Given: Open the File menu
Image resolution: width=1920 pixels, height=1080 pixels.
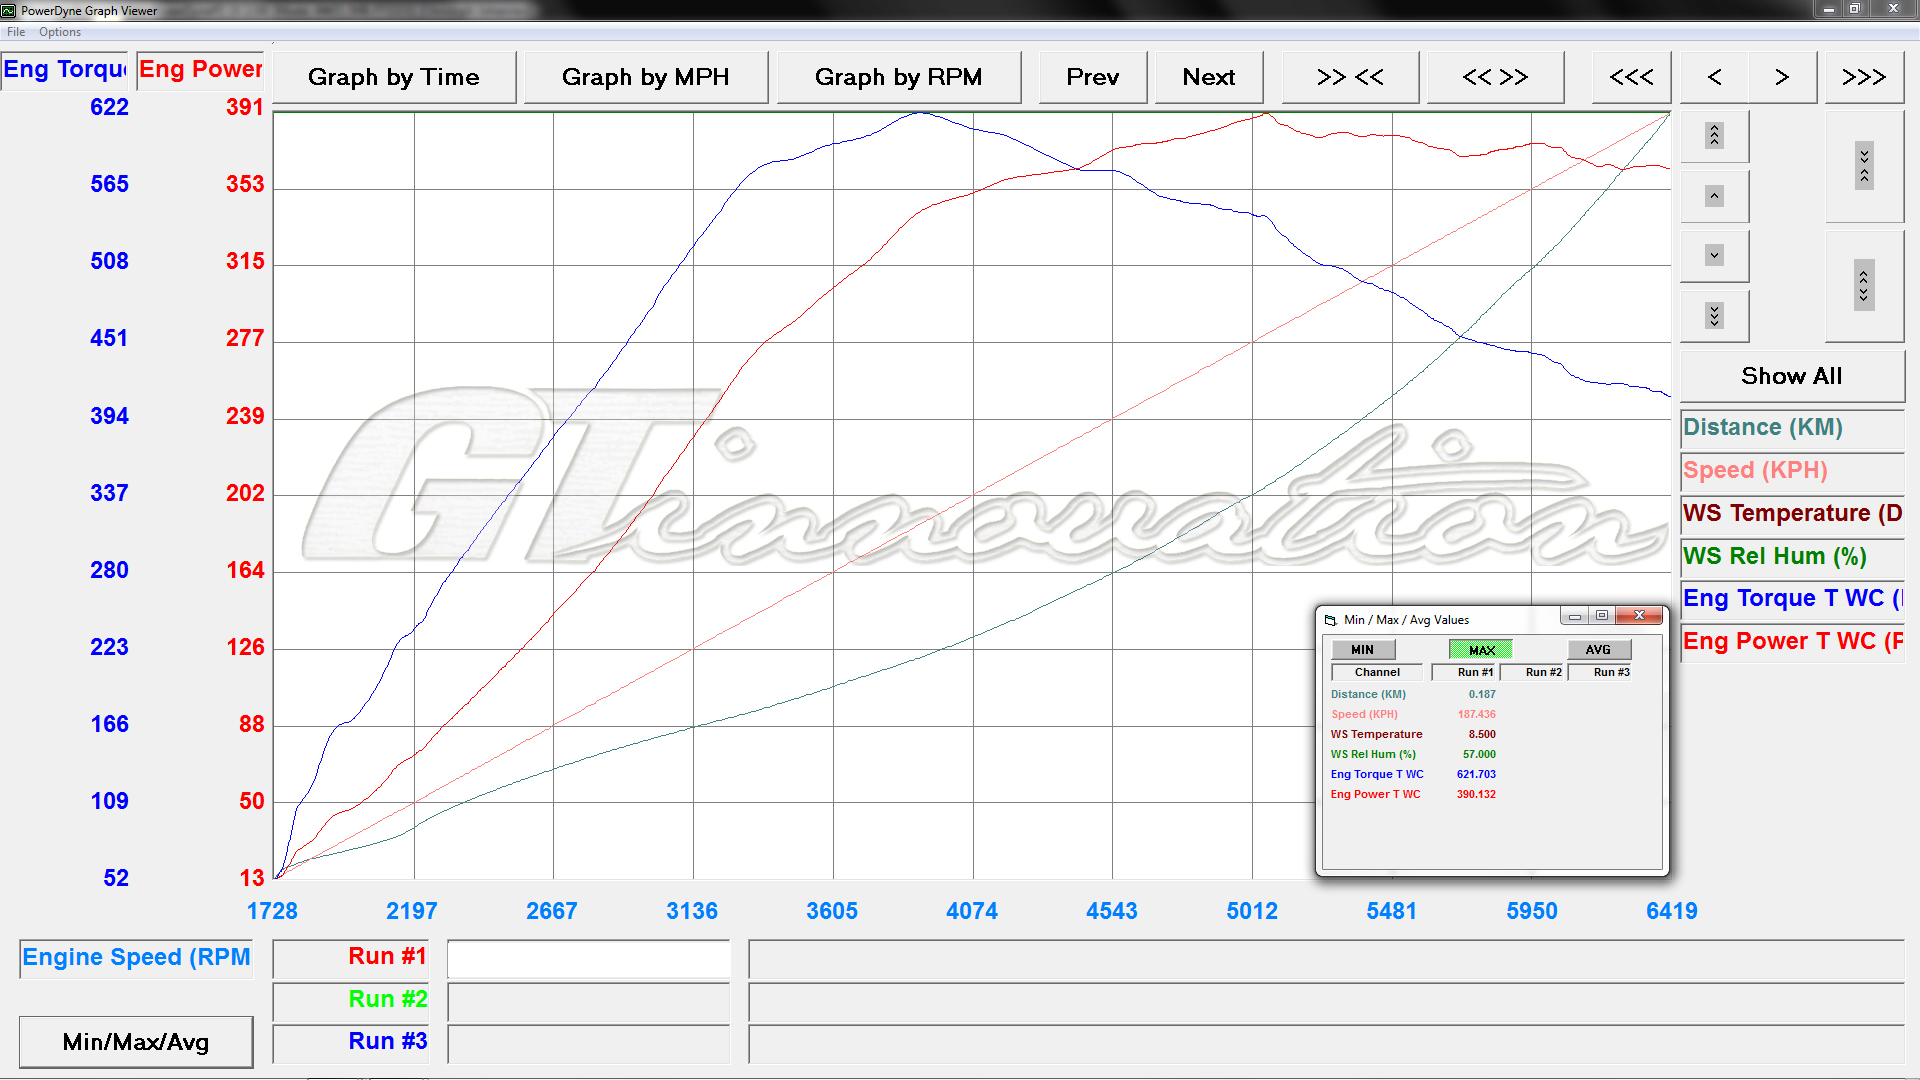Looking at the screenshot, I should pyautogui.click(x=16, y=32).
